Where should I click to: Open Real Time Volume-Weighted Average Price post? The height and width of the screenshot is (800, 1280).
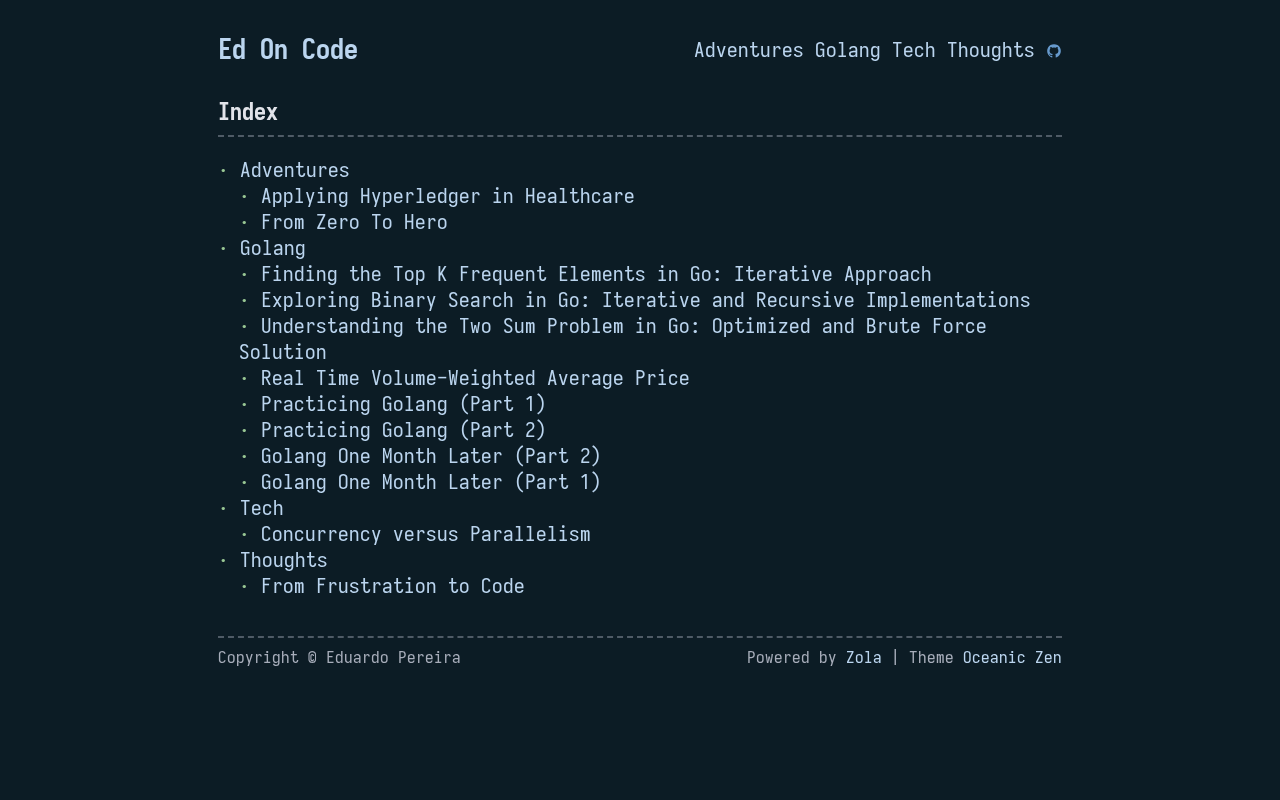point(475,378)
